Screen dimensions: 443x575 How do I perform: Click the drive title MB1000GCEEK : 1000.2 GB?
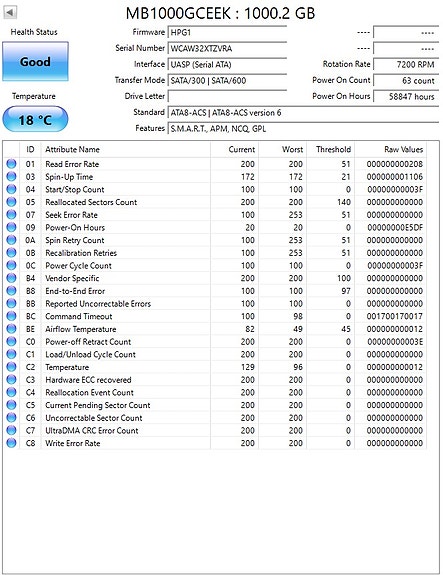(220, 14)
